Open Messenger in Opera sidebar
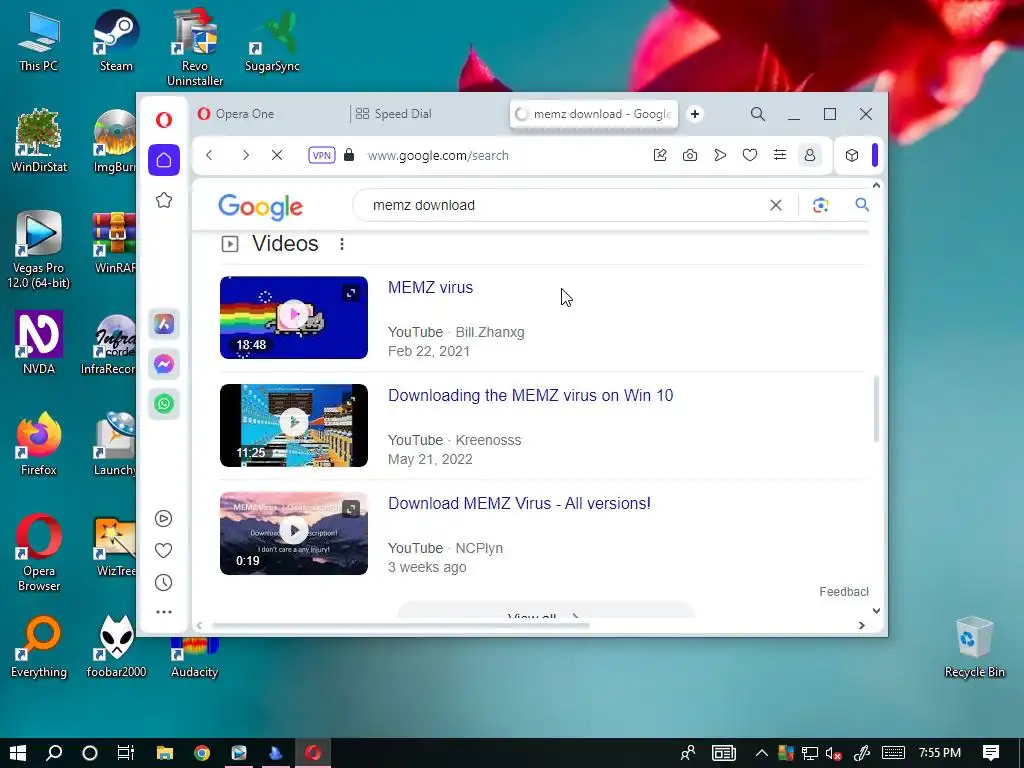The image size is (1024, 768). [x=164, y=364]
